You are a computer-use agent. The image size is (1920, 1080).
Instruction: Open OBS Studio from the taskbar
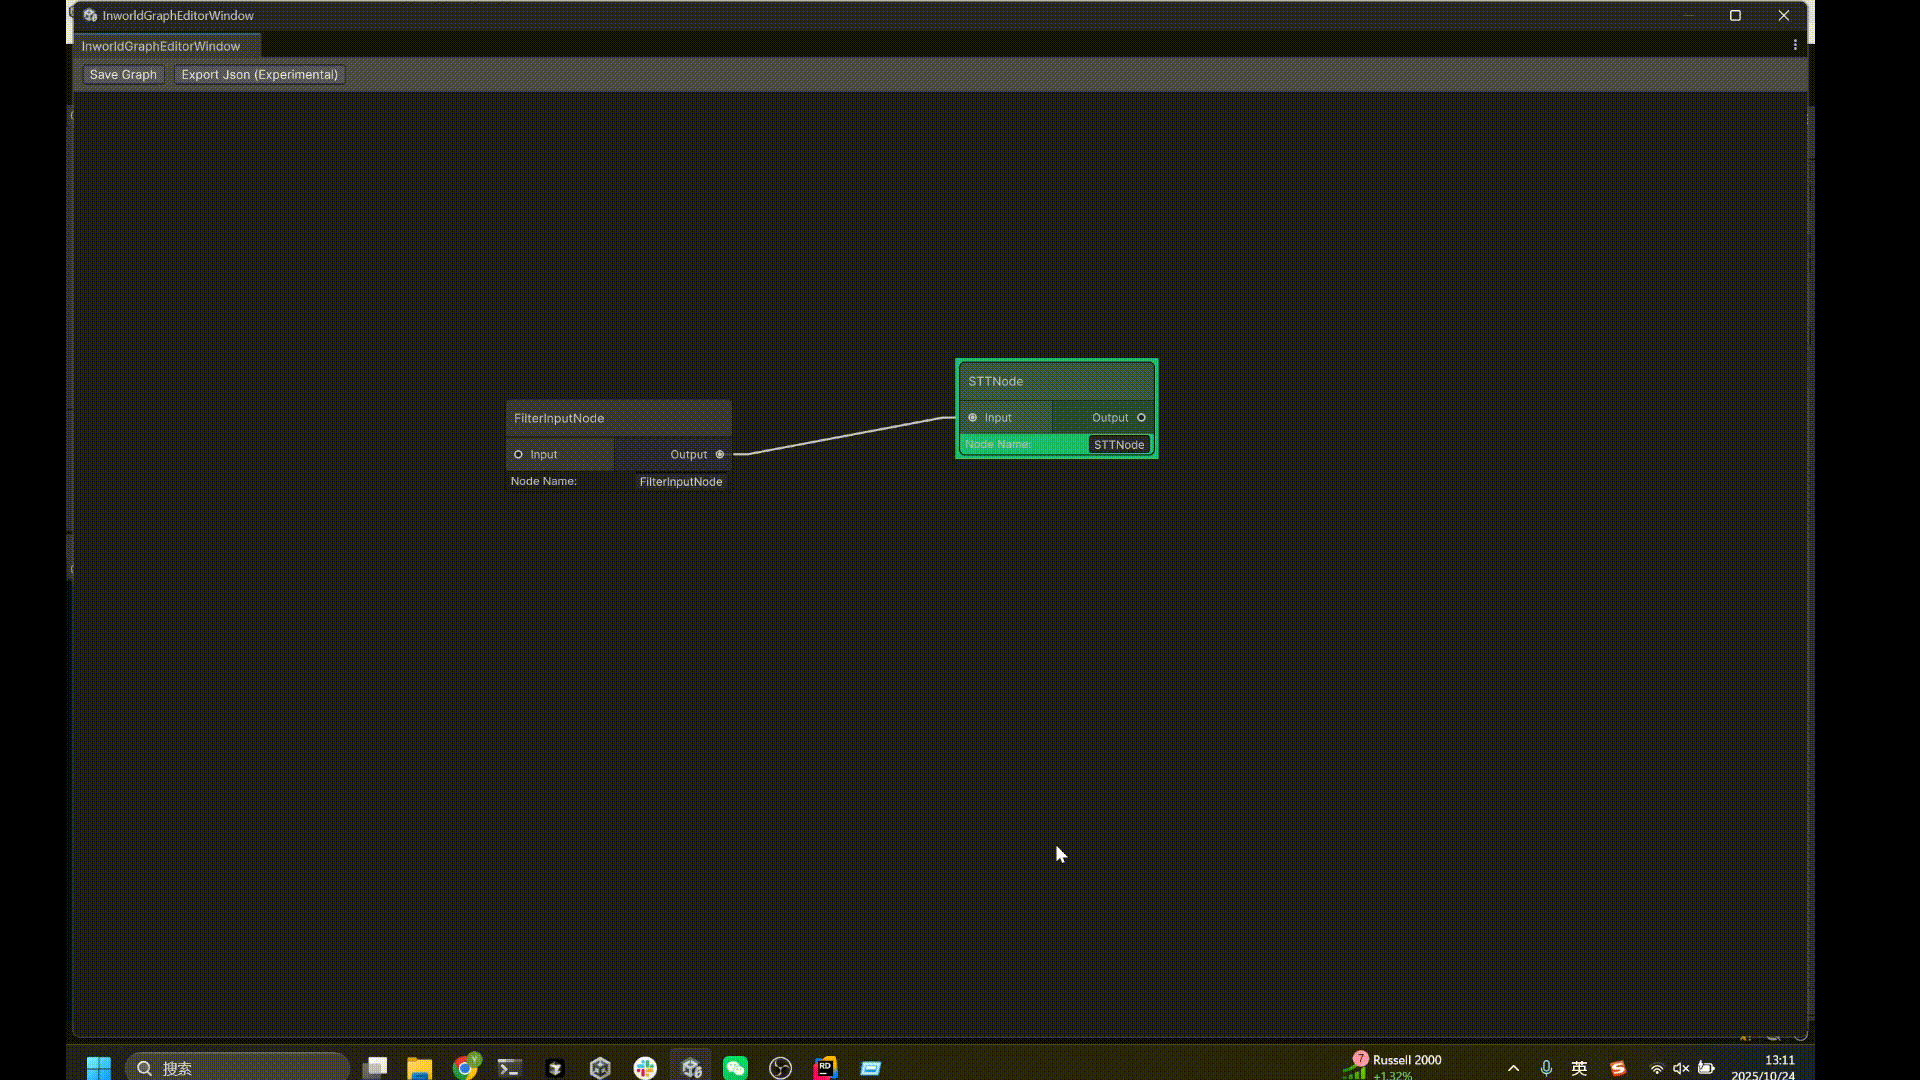point(780,1068)
